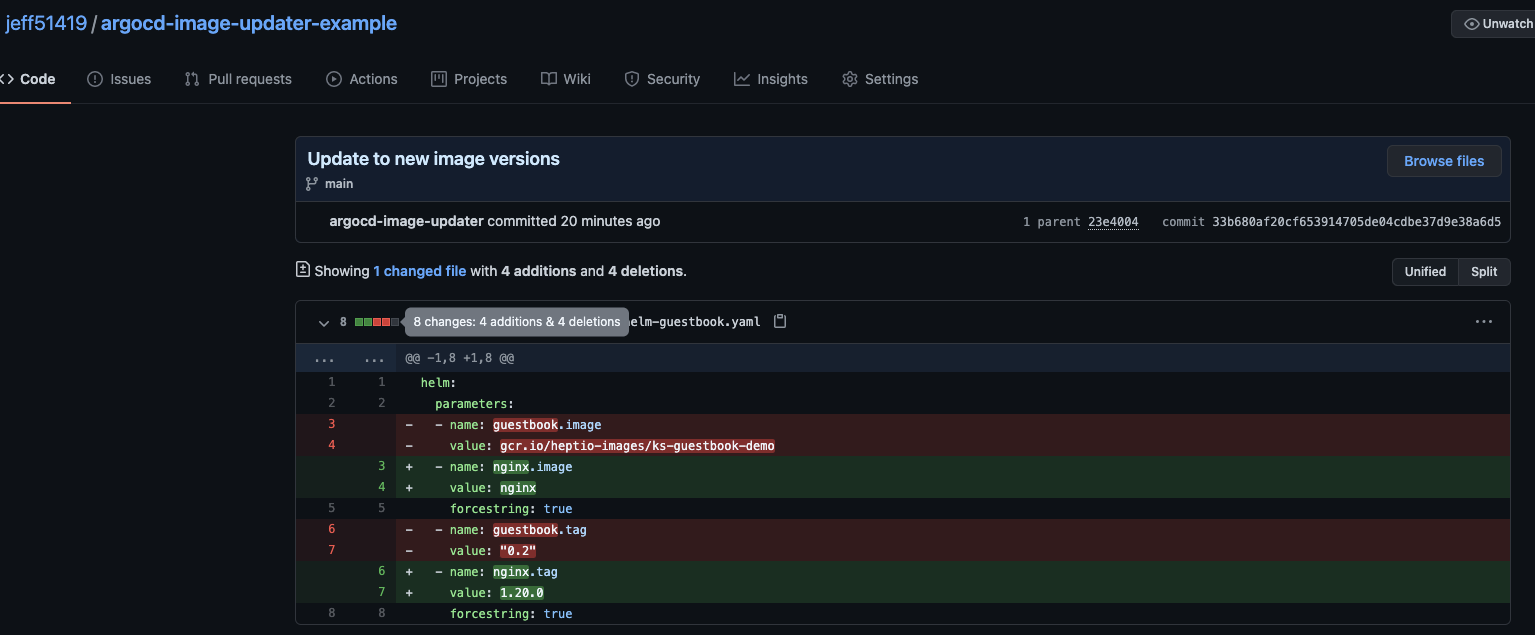This screenshot has width=1535, height=635.
Task: Click the hunk header @@ -1,8 +1,8 @@
Action: click(x=460, y=358)
